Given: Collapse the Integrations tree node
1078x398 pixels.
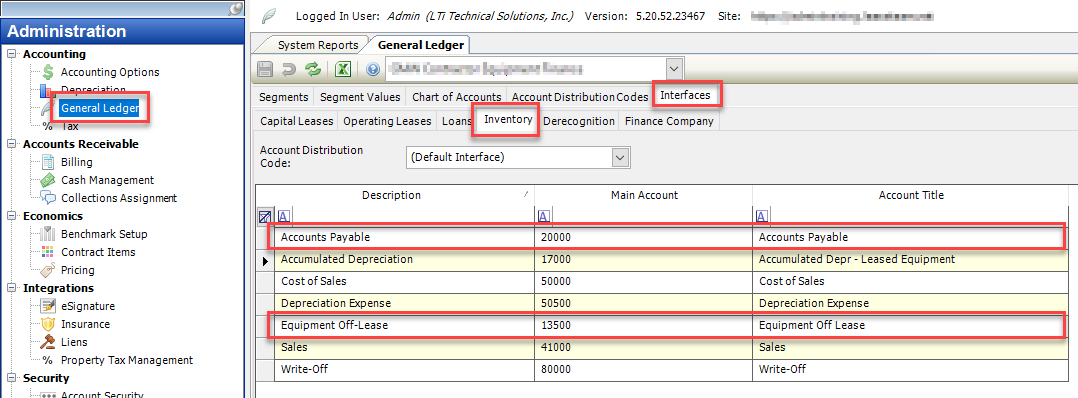Looking at the screenshot, I should point(11,288).
